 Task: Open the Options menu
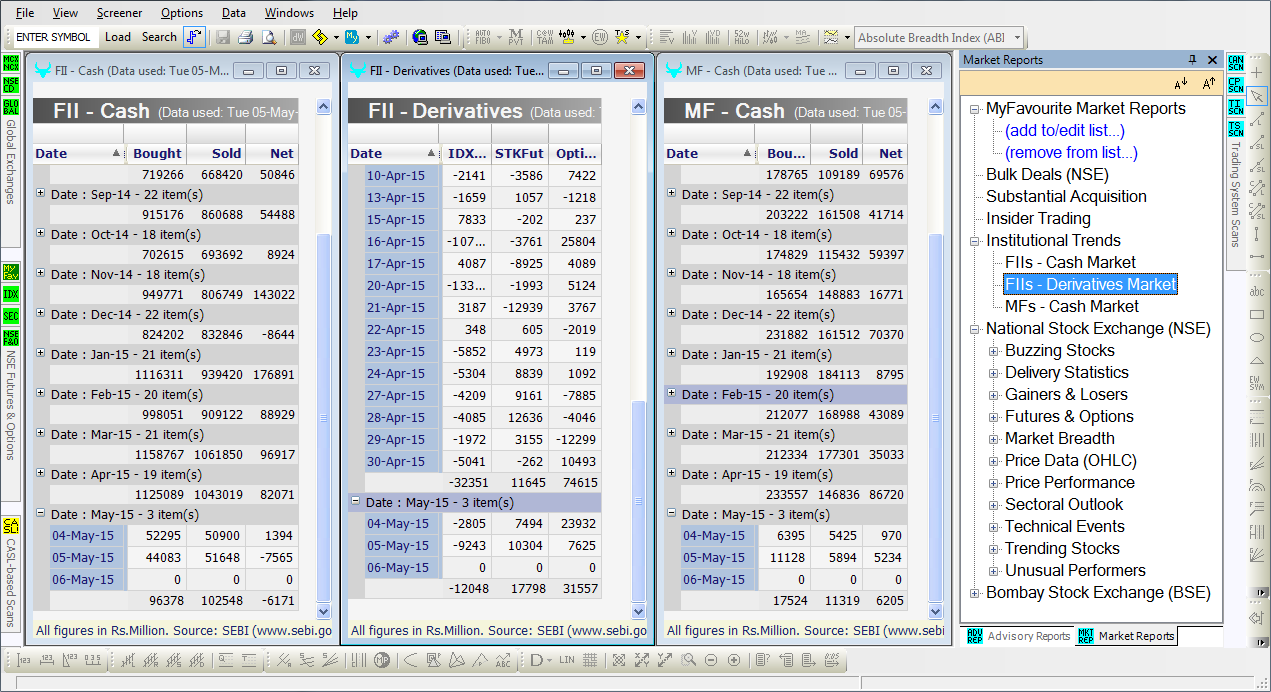point(182,13)
